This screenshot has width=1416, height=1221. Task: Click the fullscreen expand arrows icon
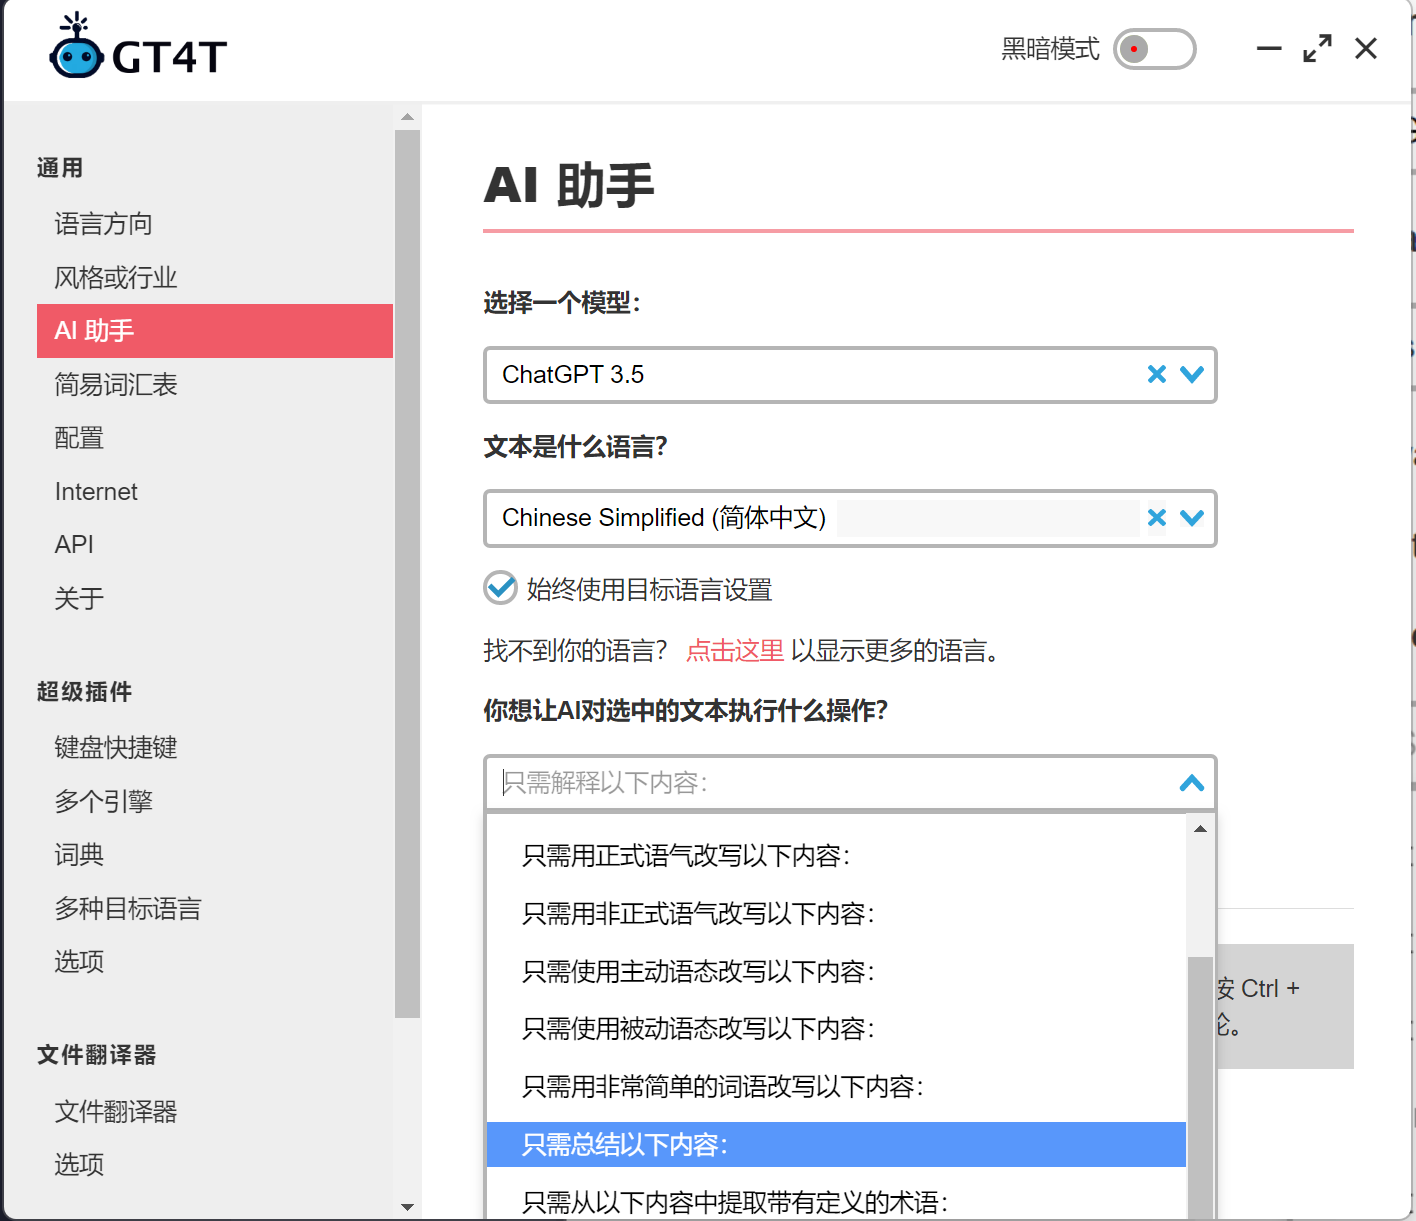1317,47
